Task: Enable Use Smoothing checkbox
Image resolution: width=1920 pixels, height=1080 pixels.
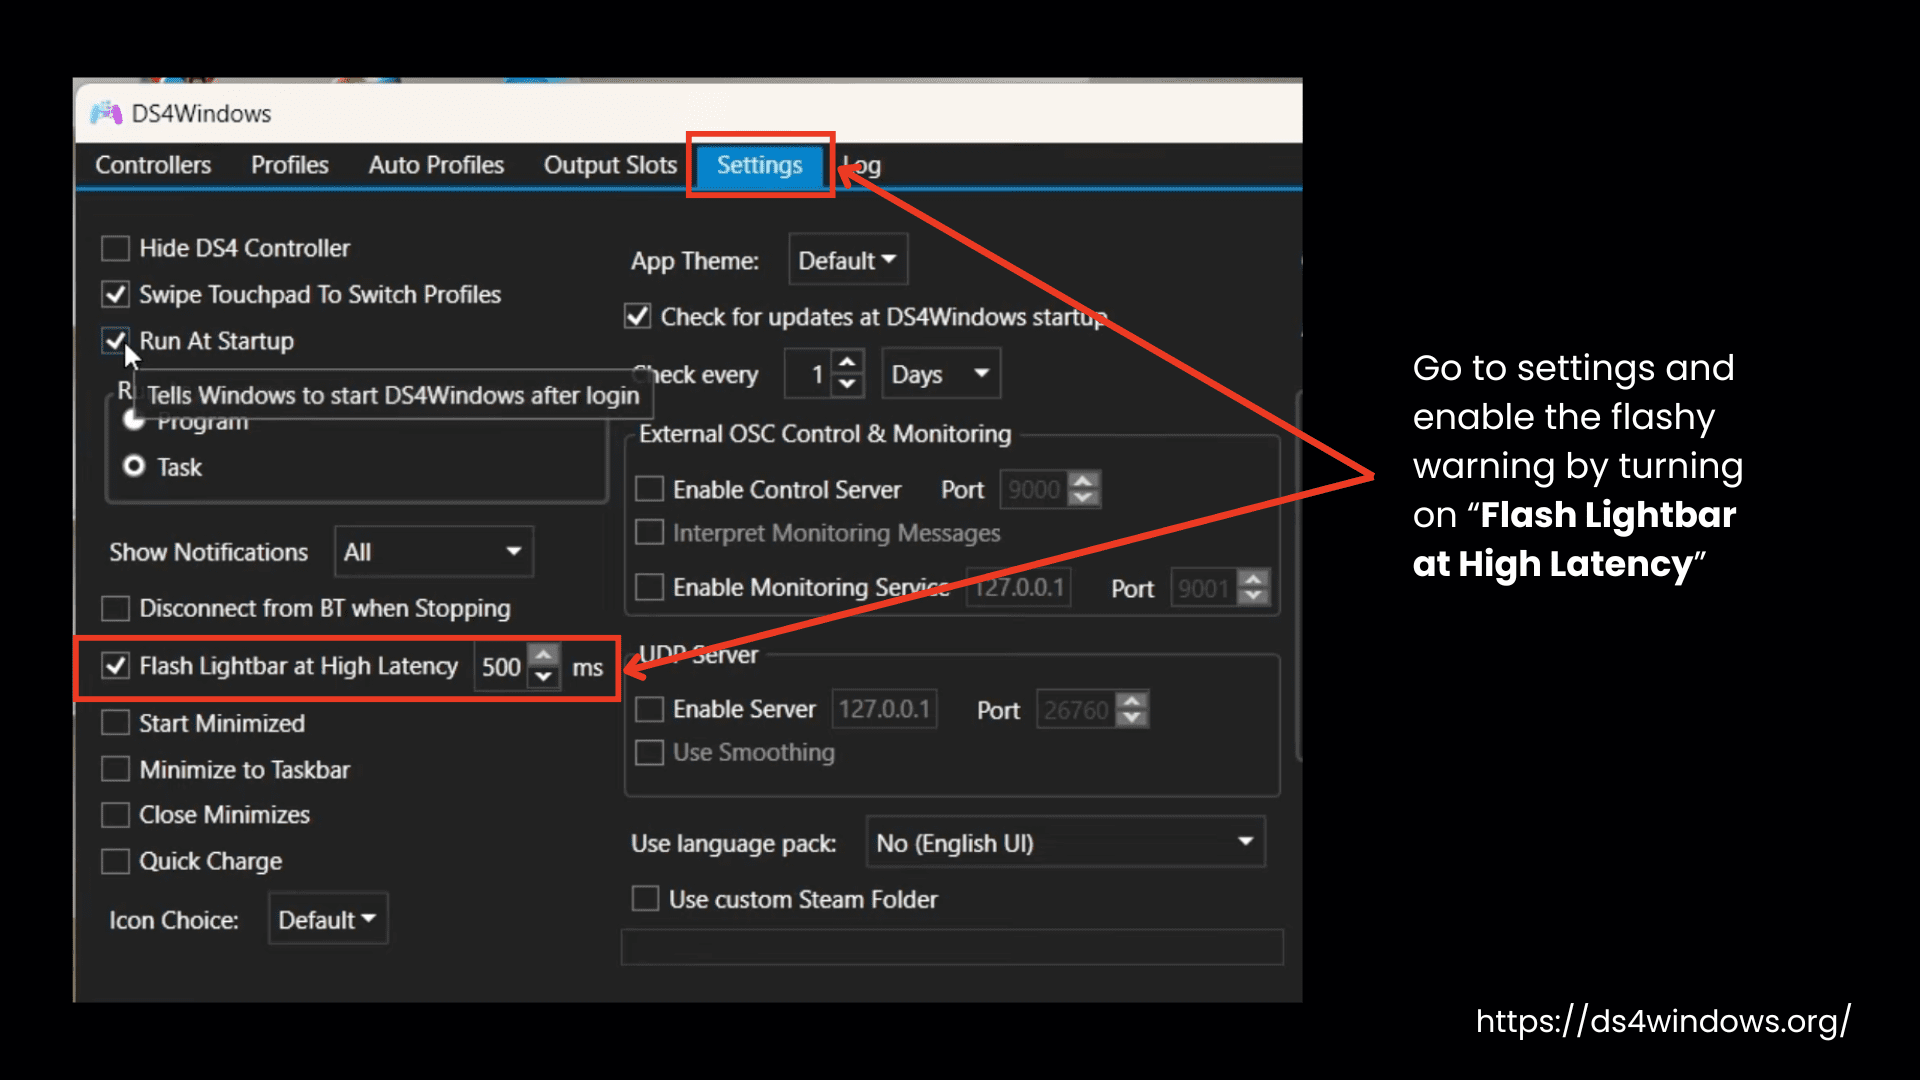Action: click(x=650, y=752)
